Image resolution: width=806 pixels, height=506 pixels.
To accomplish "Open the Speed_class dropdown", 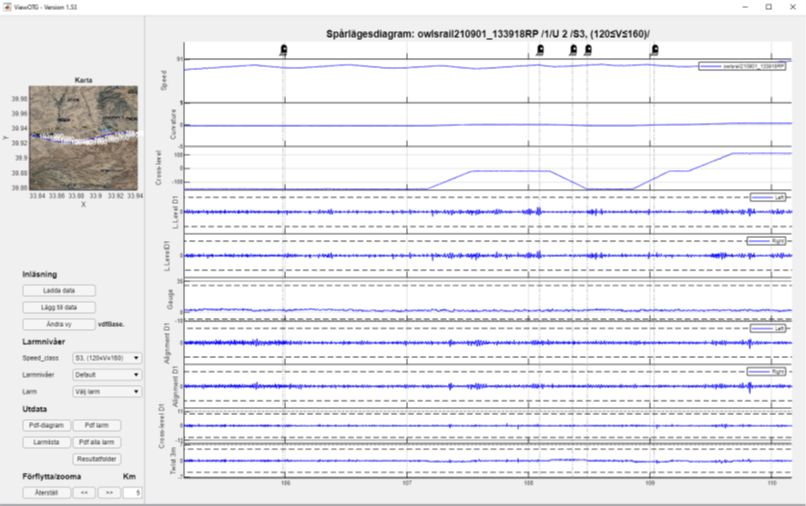I will click(x=107, y=357).
